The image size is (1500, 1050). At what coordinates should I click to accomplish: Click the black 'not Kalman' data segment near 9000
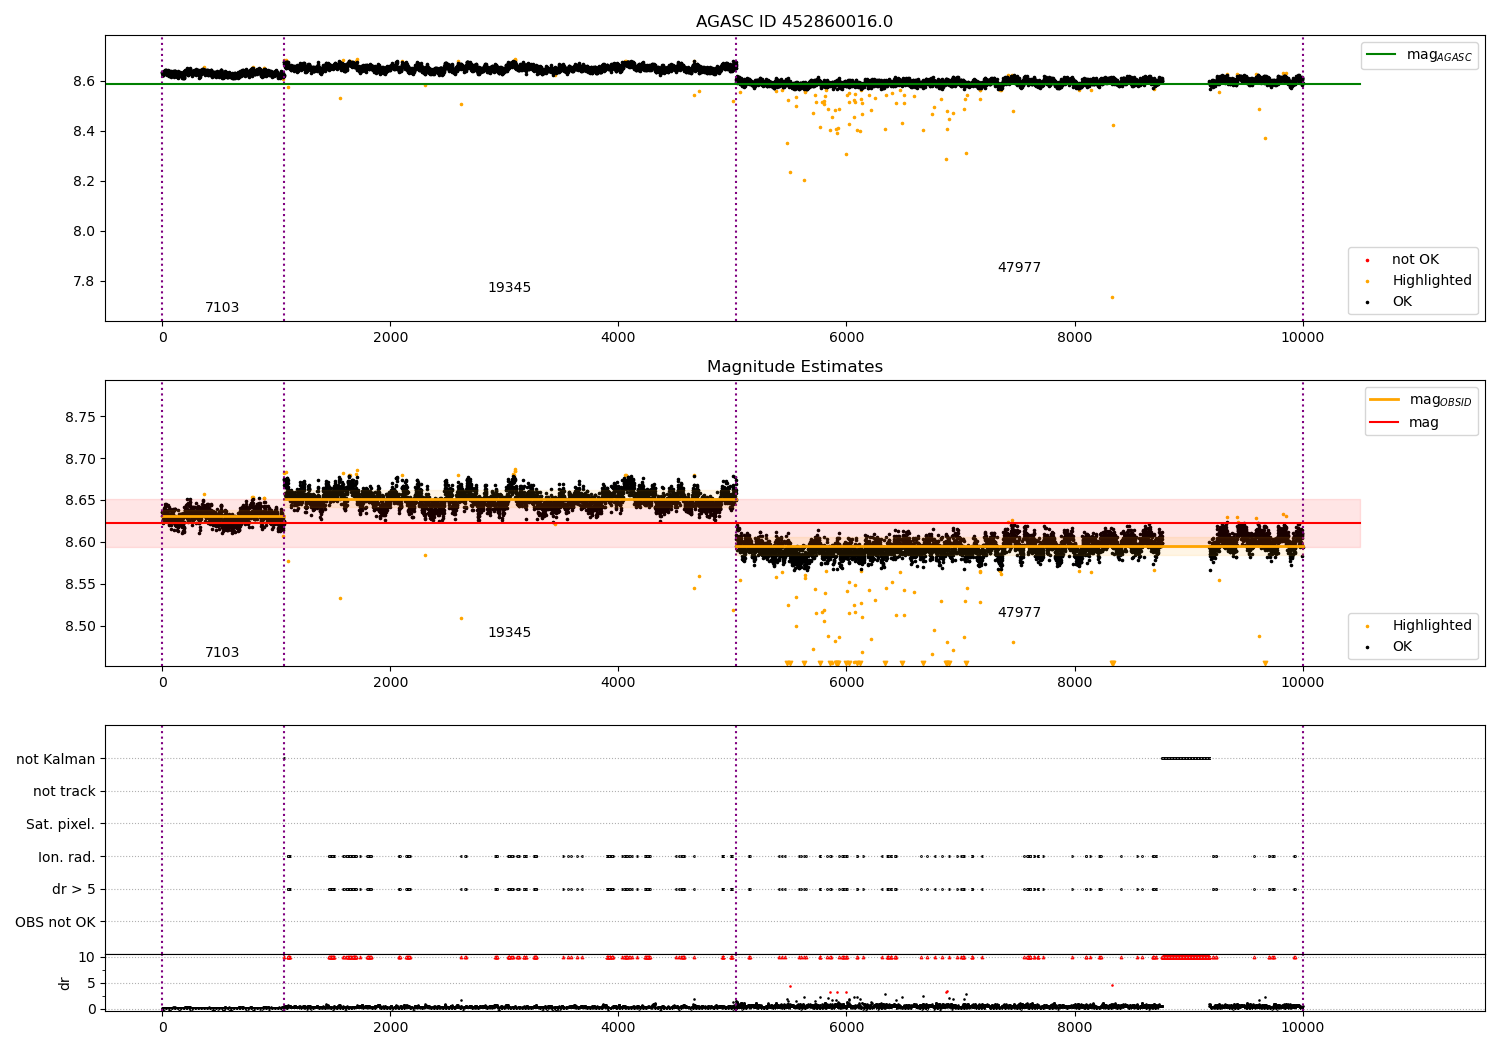[1186, 759]
